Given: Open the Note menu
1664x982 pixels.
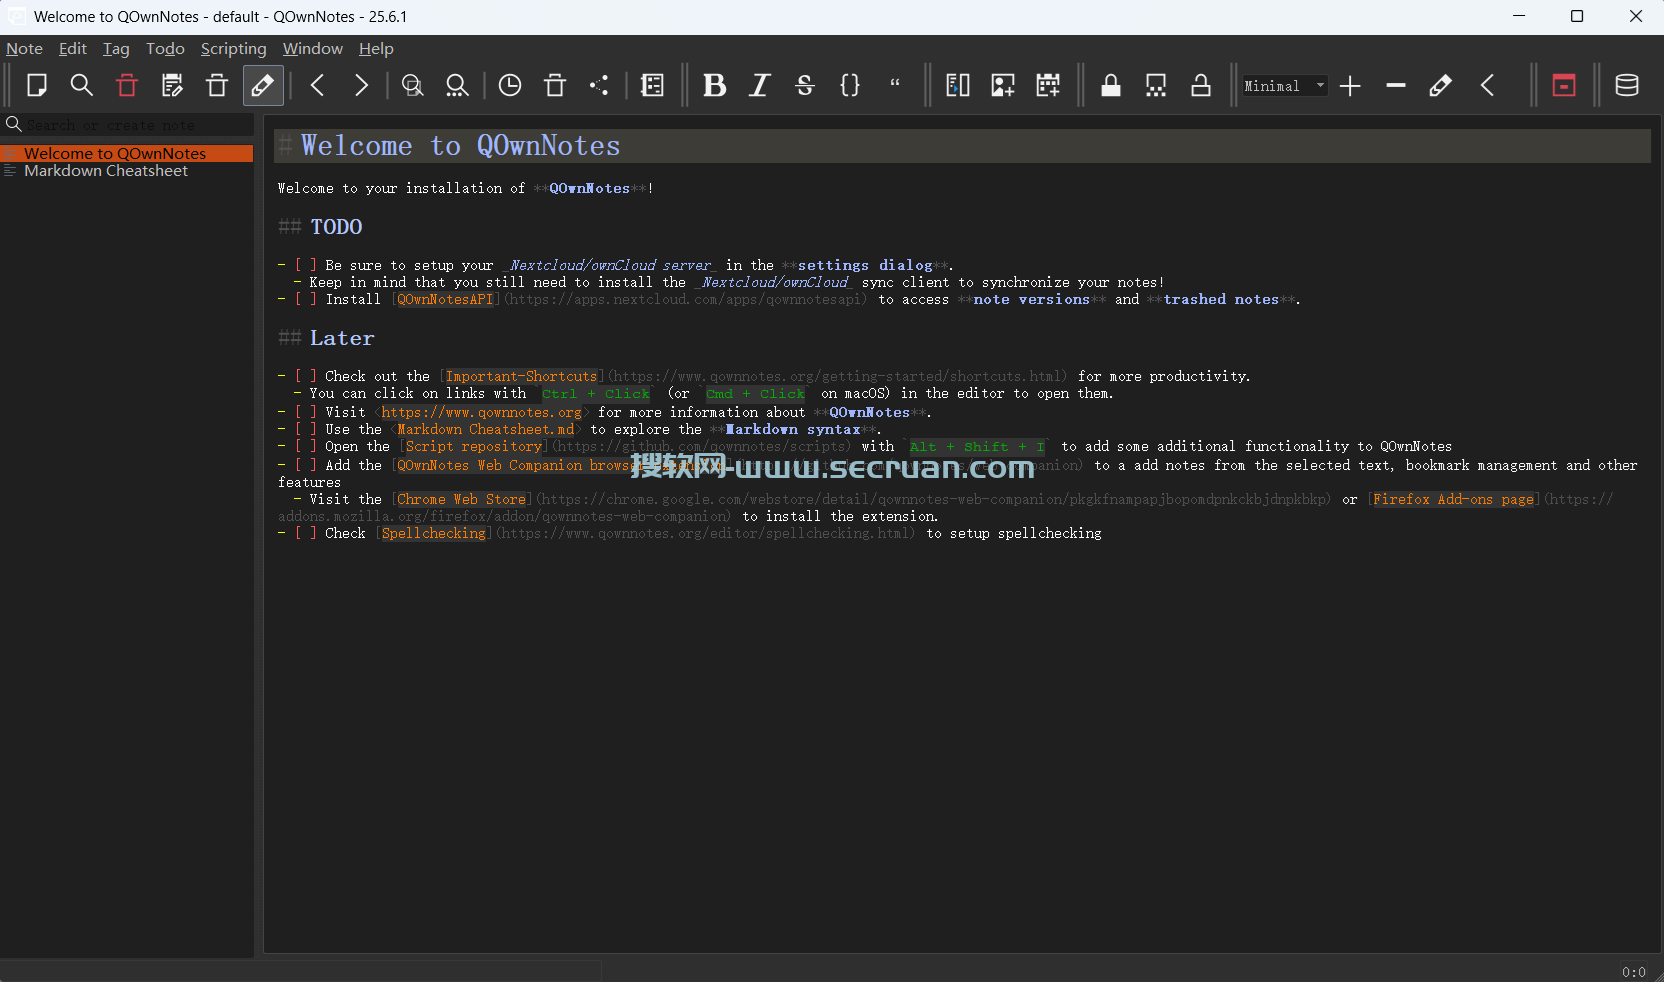Looking at the screenshot, I should (x=24, y=49).
